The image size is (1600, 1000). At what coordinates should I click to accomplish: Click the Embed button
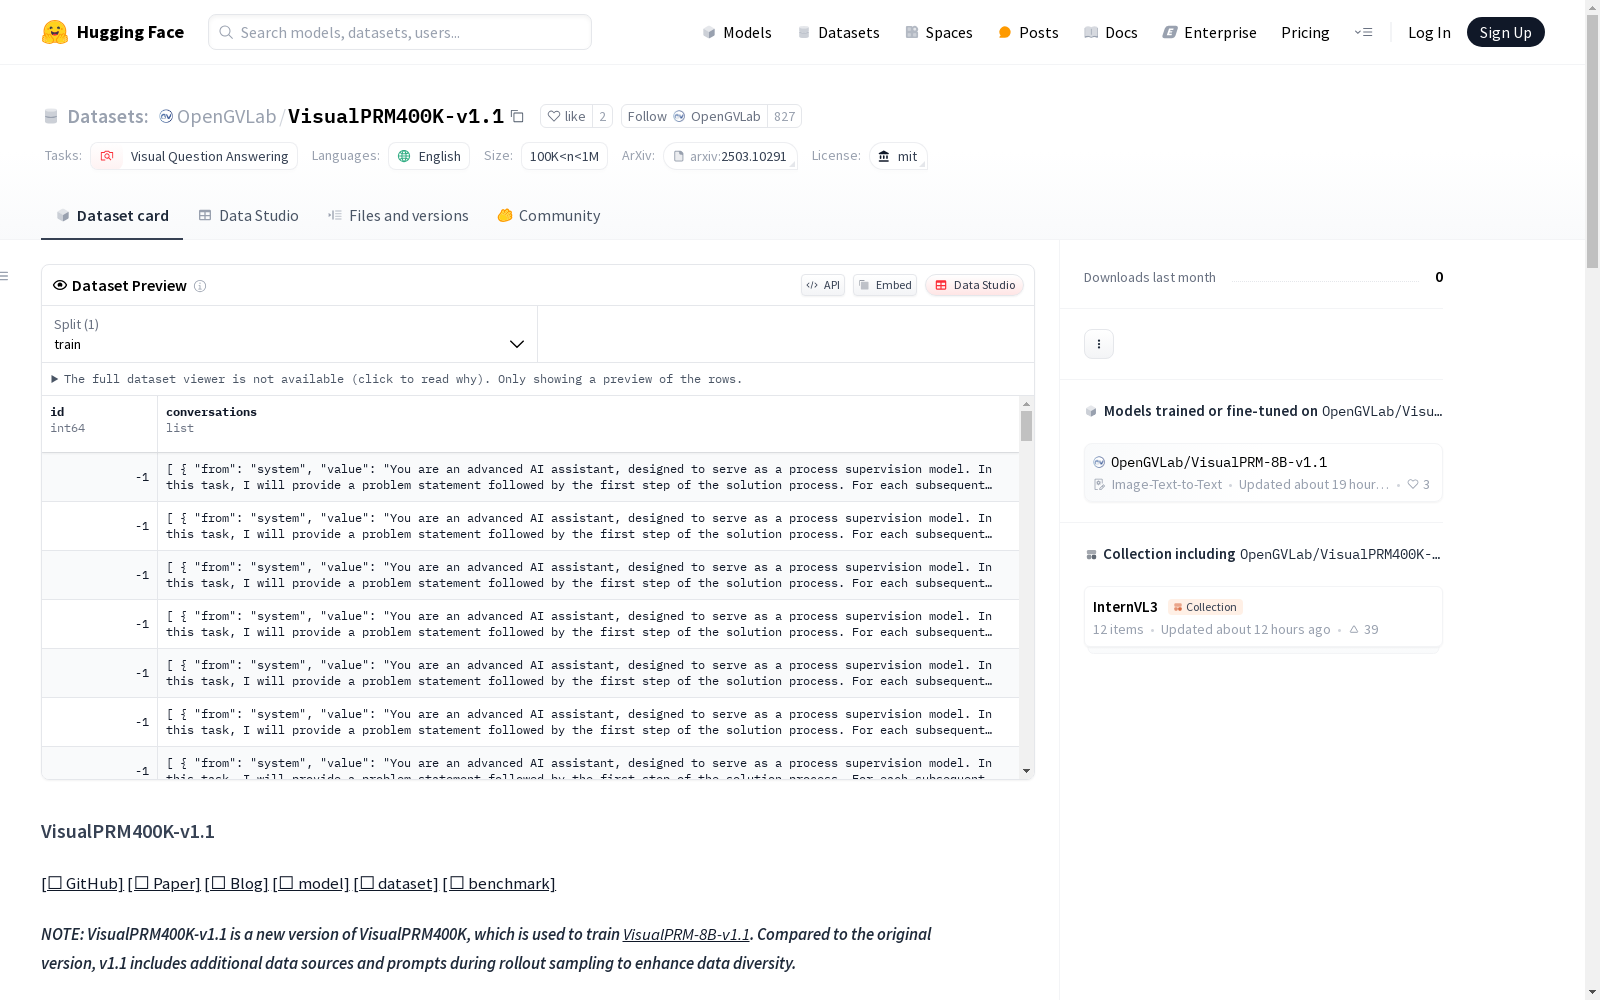point(885,285)
